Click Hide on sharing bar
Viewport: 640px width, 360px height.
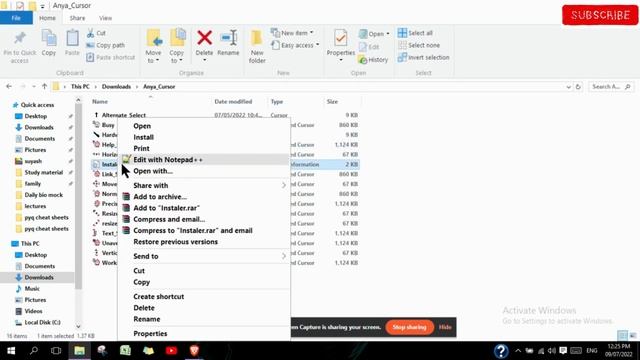[x=445, y=327]
